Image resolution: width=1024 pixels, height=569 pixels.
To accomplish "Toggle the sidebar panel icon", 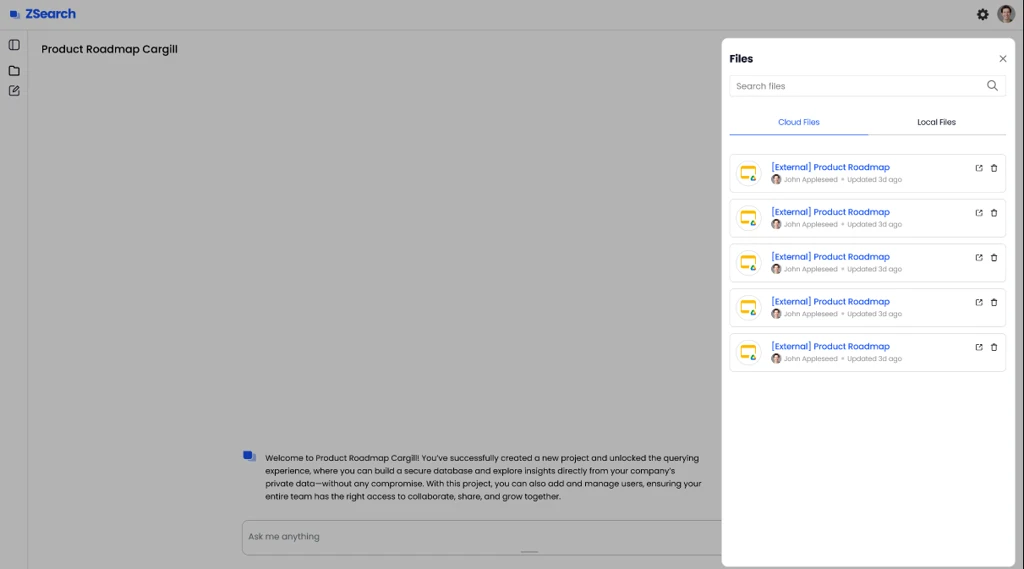I will point(14,45).
